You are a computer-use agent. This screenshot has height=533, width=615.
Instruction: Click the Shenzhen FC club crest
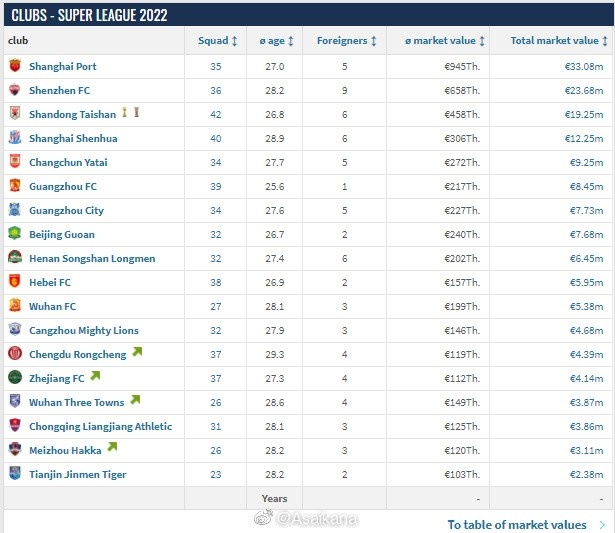(x=15, y=90)
